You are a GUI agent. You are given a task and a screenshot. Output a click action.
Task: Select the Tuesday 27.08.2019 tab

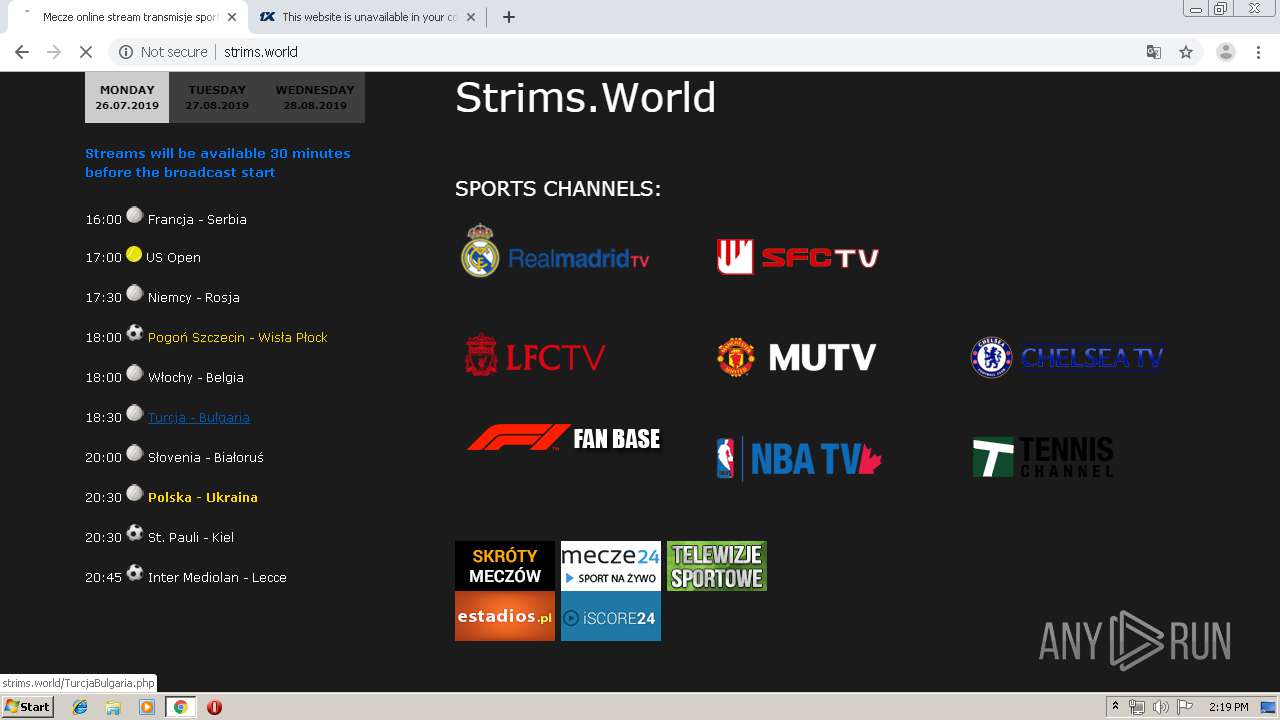217,97
